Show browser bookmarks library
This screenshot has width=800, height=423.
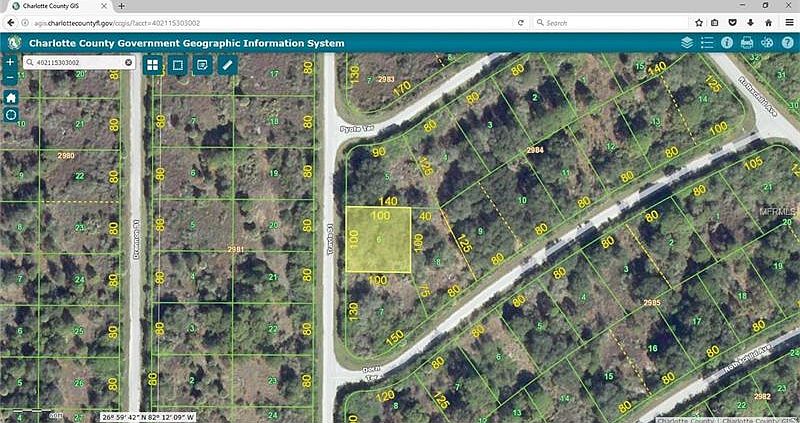[715, 23]
